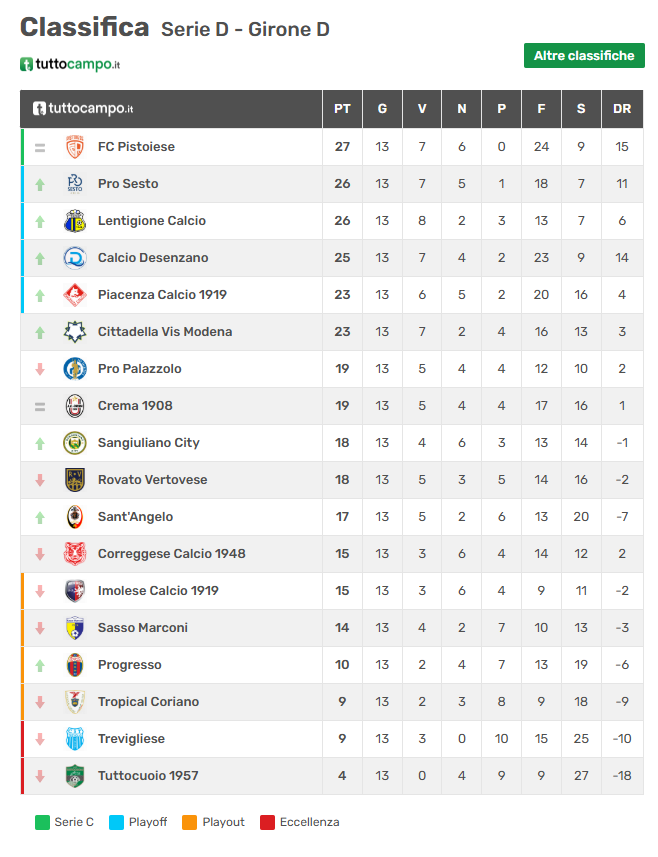658x857 pixels.
Task: Click the red down arrow beside Pro Palazzolo
Action: point(40,369)
